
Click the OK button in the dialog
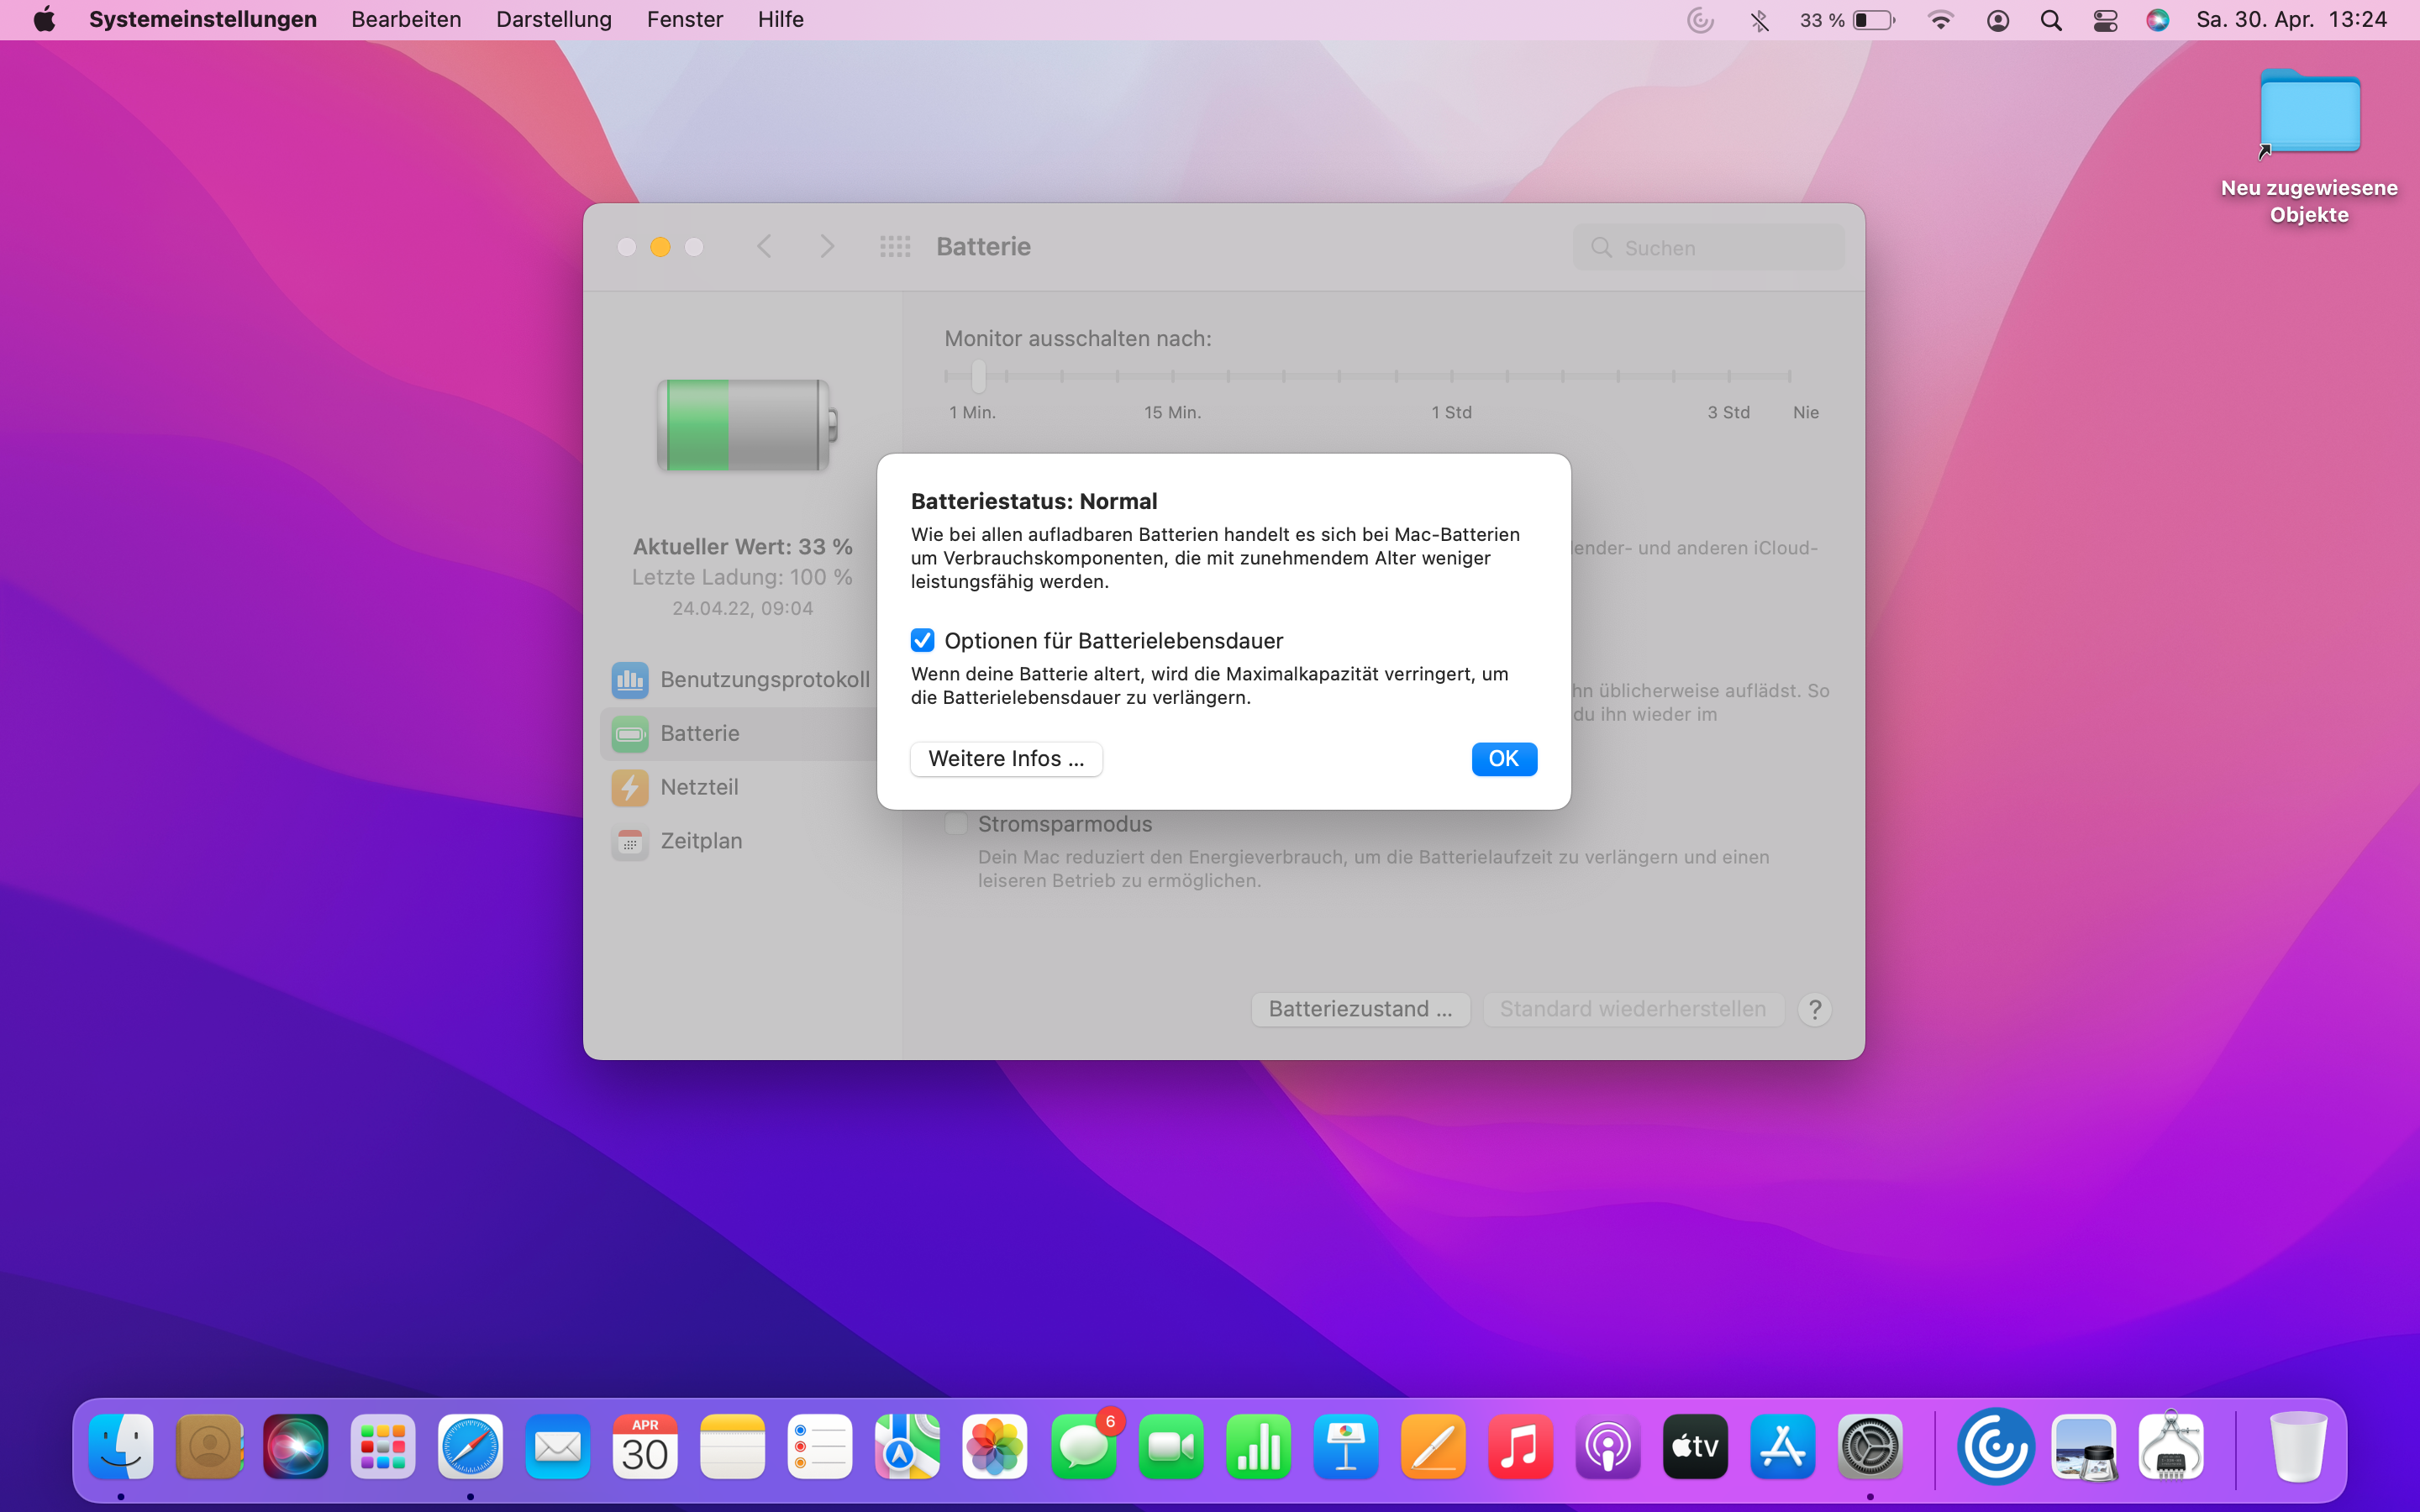tap(1503, 759)
